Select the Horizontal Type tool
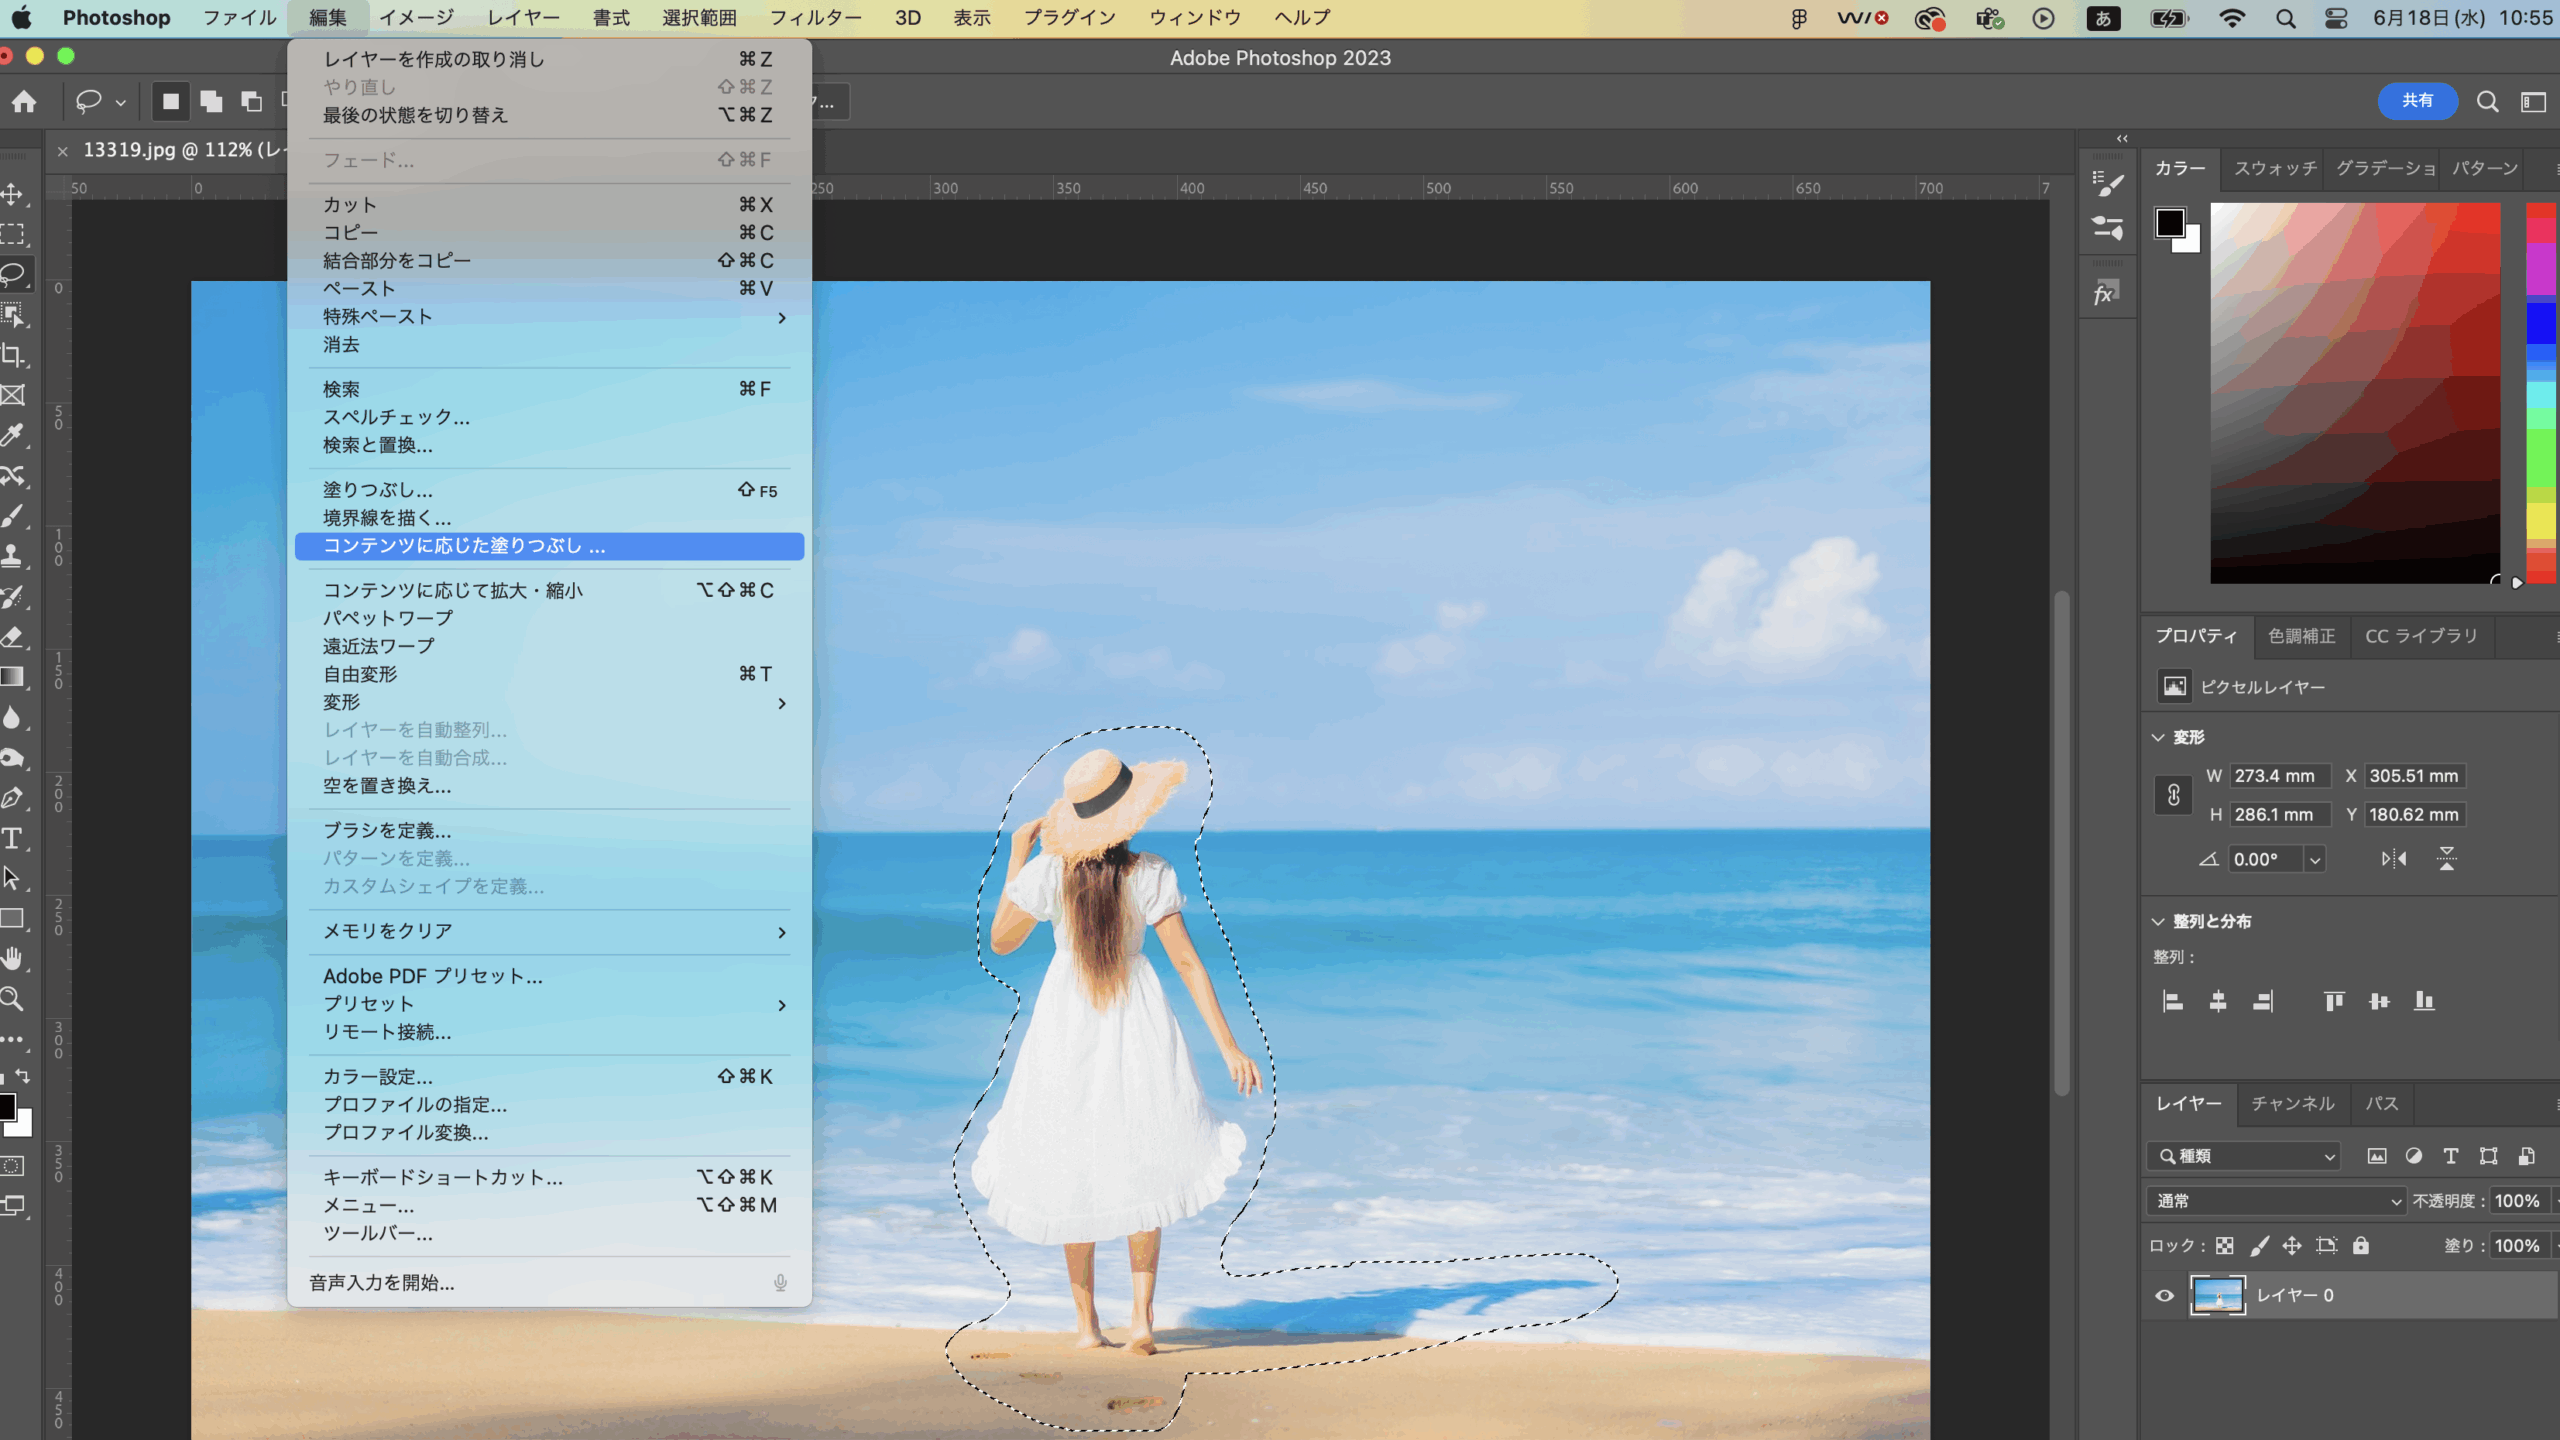The width and height of the screenshot is (2560, 1440). 13,838
